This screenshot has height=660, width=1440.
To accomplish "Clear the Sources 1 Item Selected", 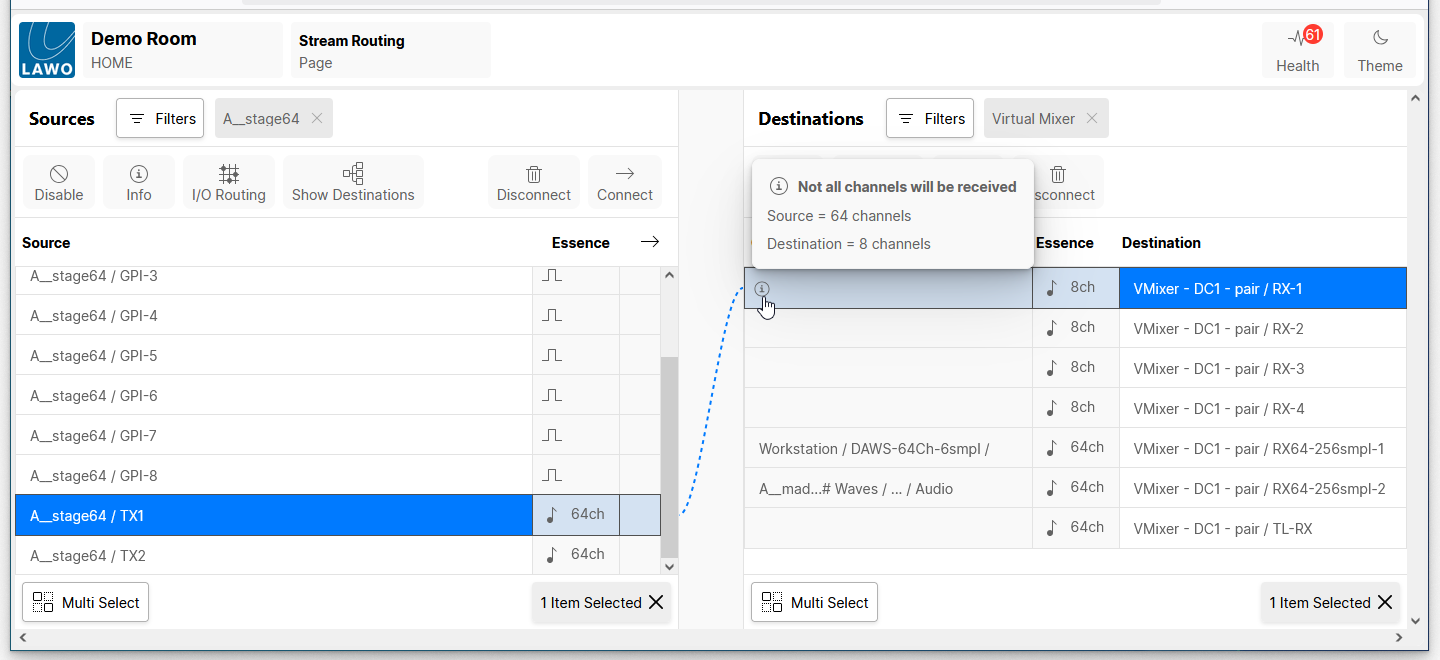I will [x=656, y=602].
